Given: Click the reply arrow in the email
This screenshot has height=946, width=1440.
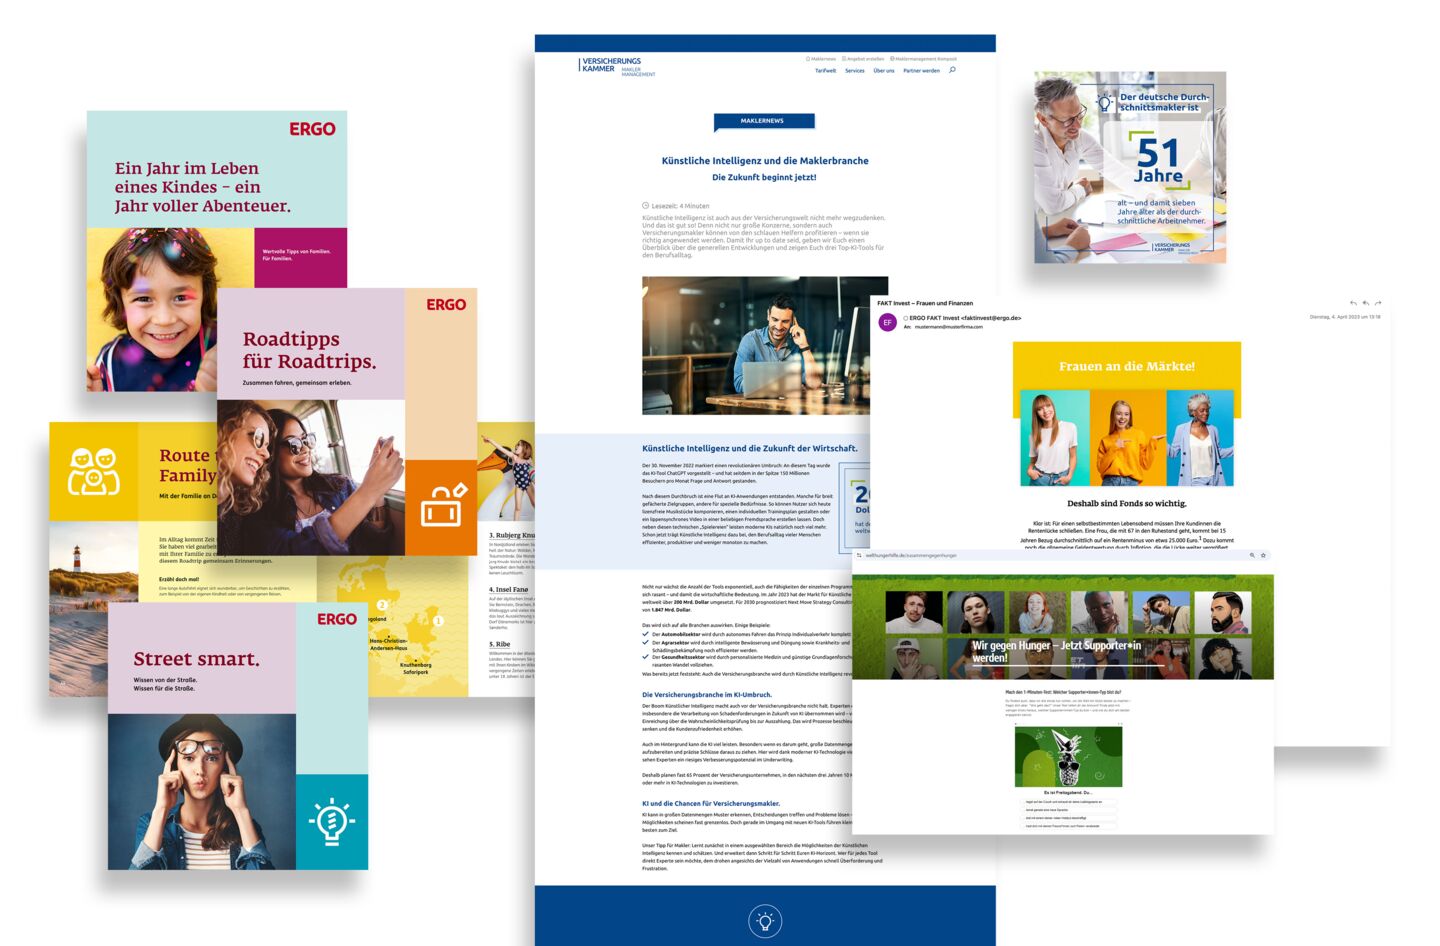Looking at the screenshot, I should [x=1354, y=303].
